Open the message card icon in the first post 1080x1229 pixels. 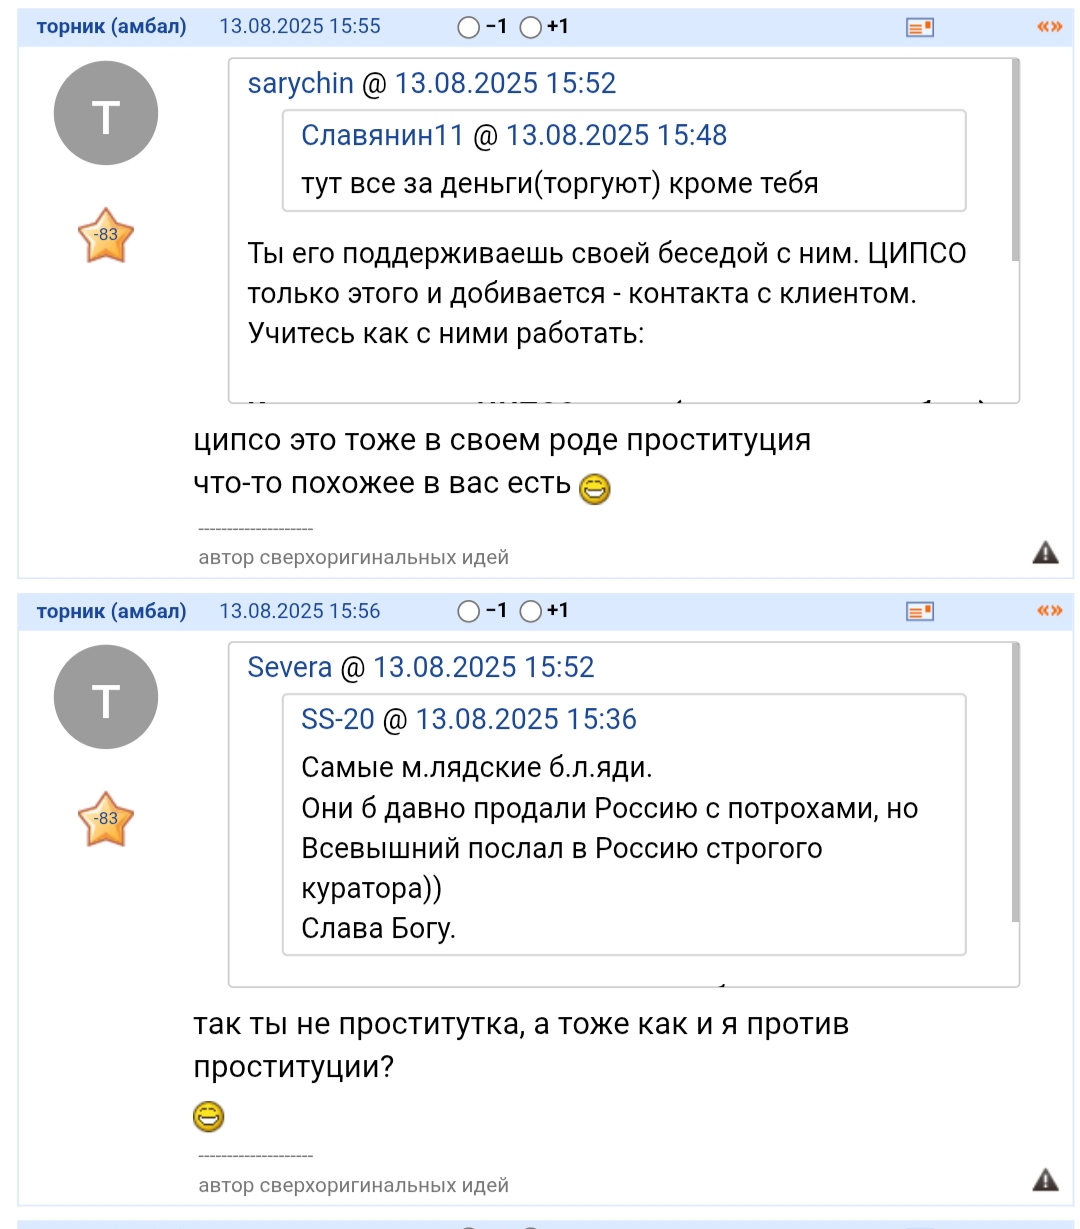919,28
